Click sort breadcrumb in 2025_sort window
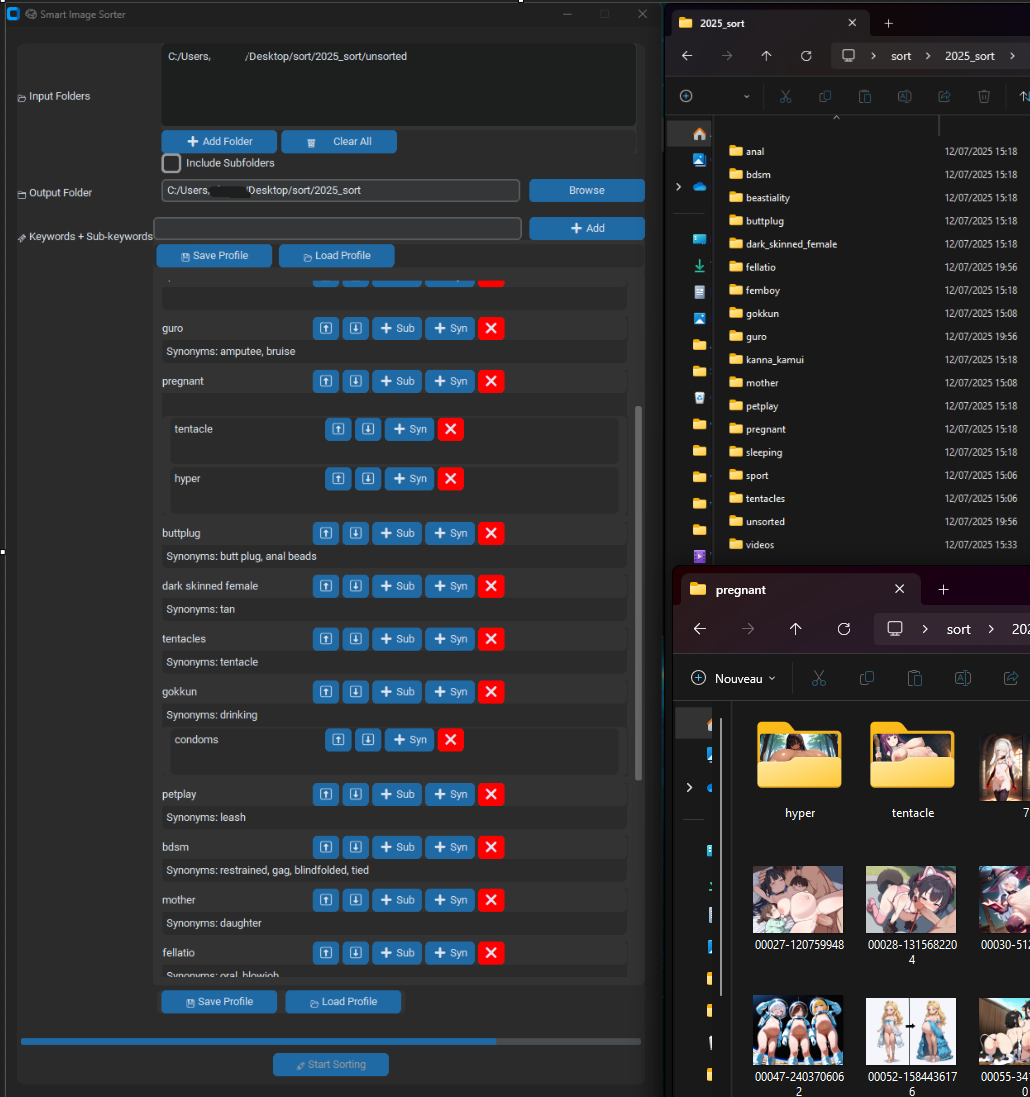The width and height of the screenshot is (1030, 1097). point(901,56)
